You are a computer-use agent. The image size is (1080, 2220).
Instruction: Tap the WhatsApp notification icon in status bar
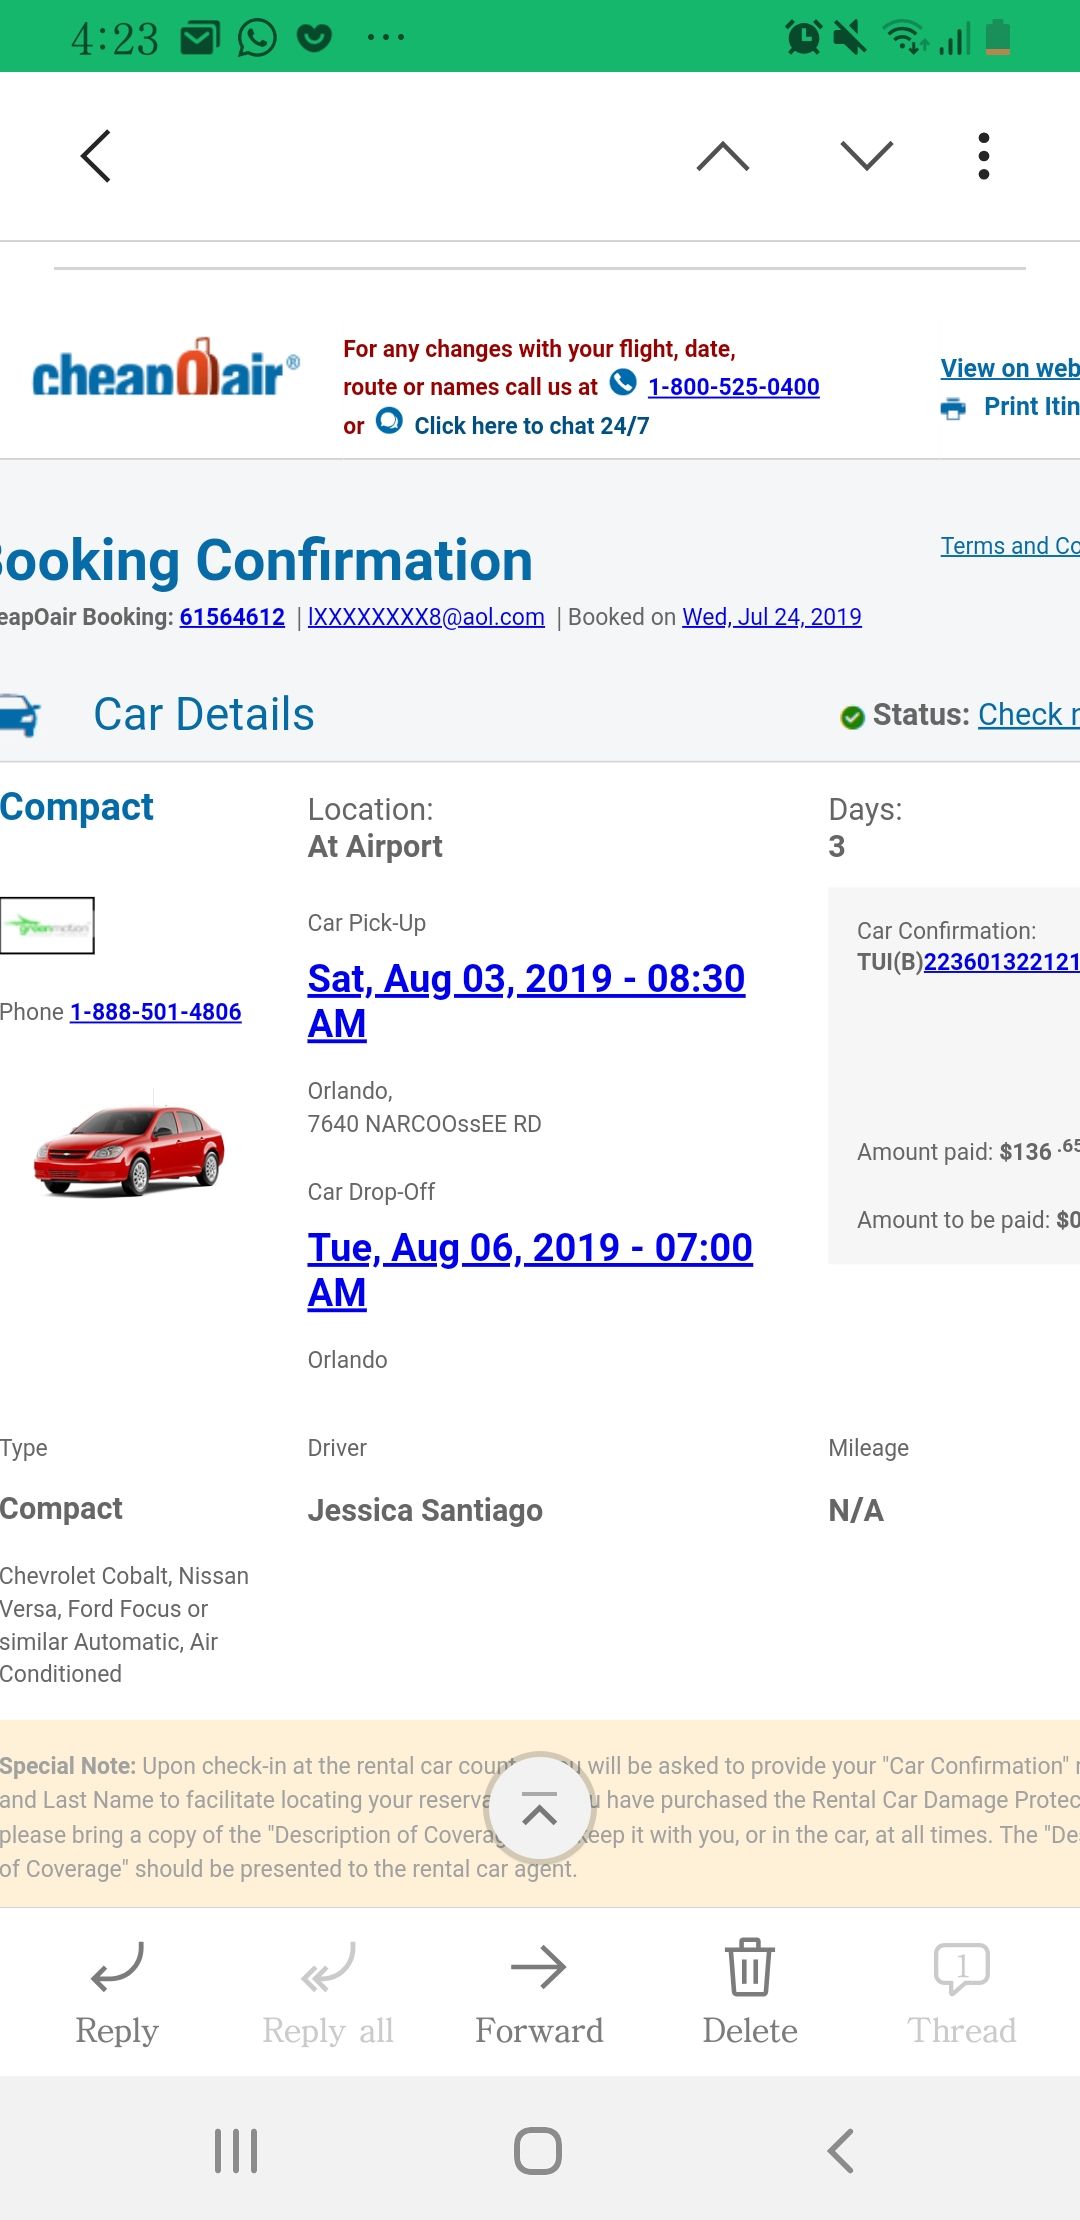pos(257,38)
